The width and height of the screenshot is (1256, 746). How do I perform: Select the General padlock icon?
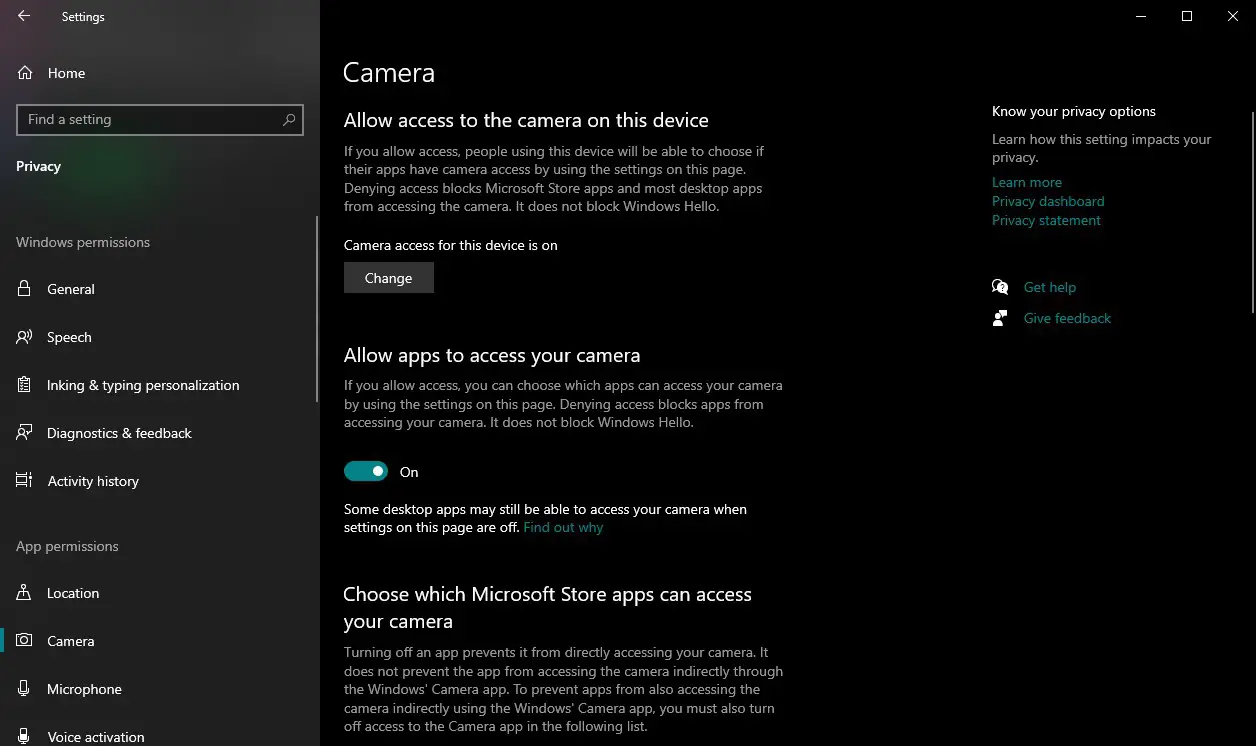24,289
